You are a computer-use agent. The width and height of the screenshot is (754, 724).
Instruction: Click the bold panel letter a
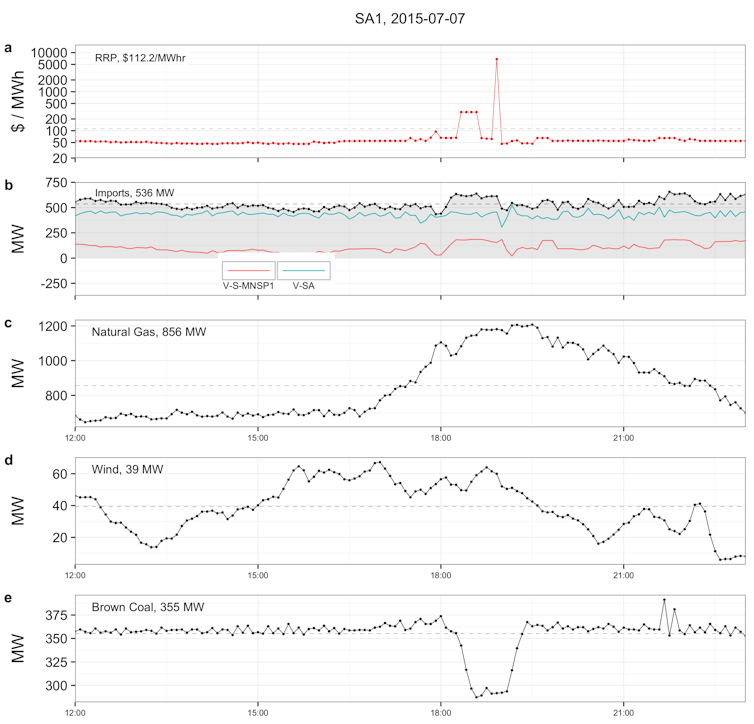coord(9,48)
